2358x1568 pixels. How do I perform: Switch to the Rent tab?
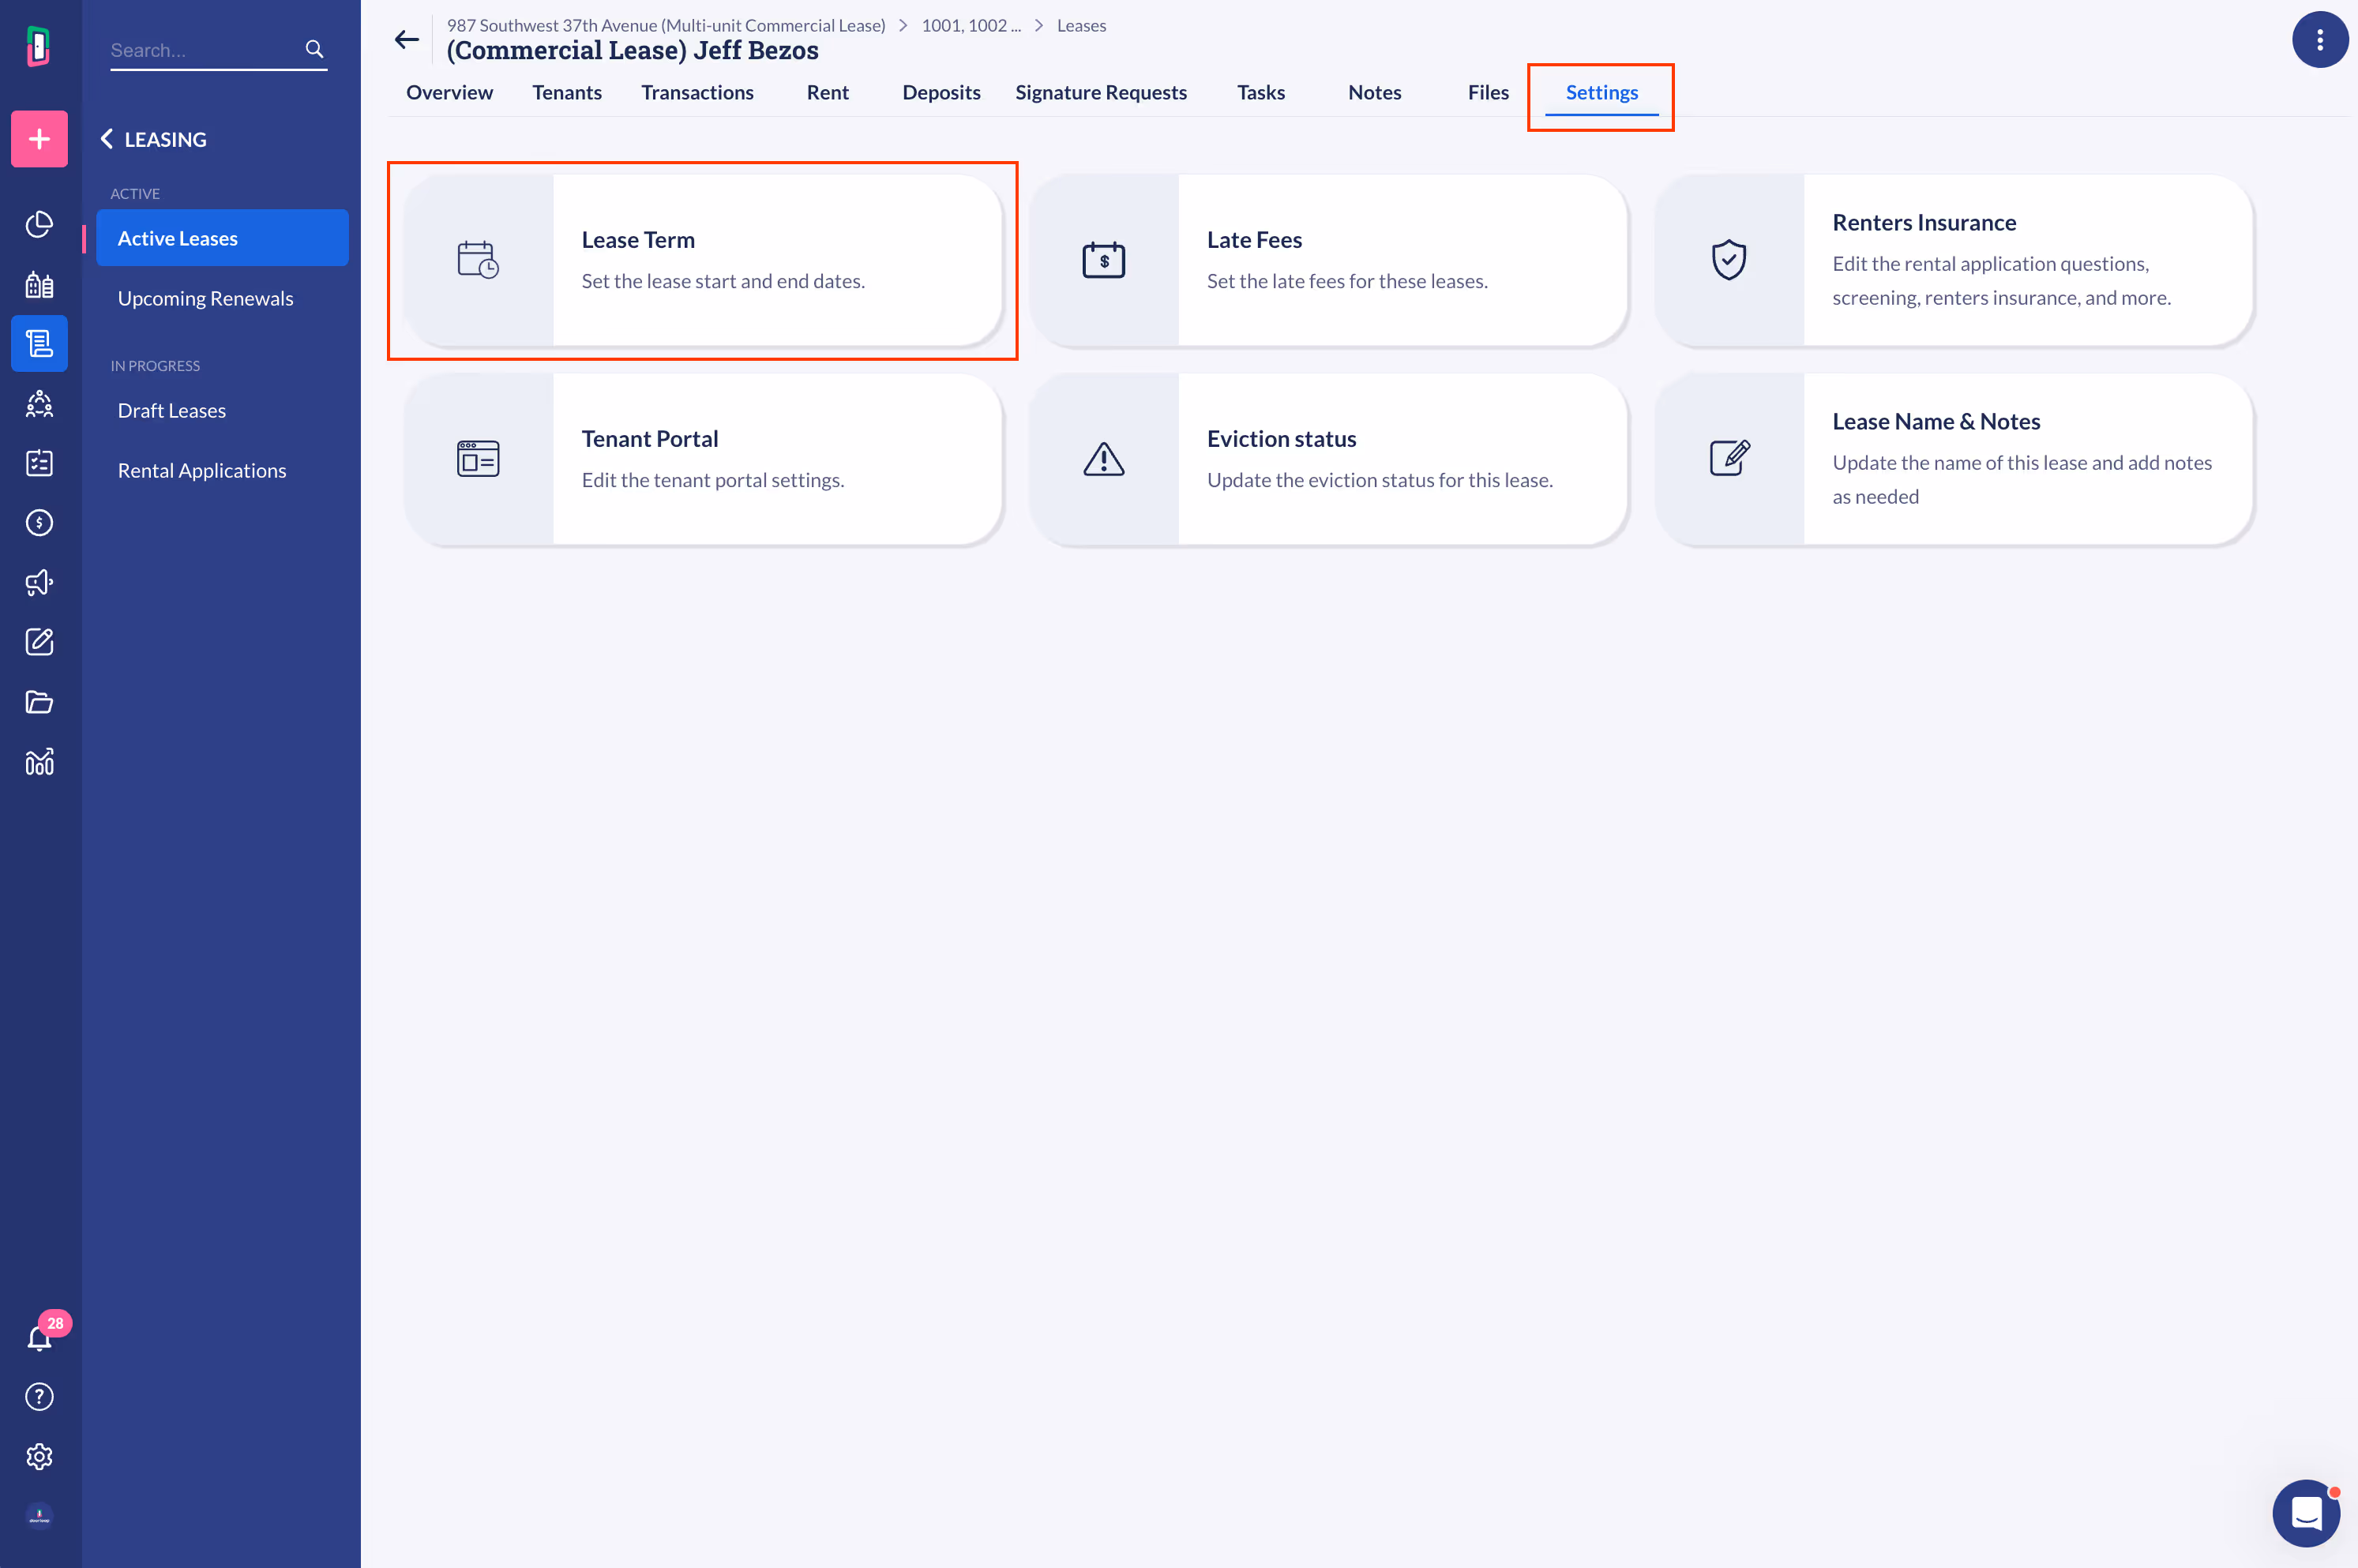click(828, 92)
